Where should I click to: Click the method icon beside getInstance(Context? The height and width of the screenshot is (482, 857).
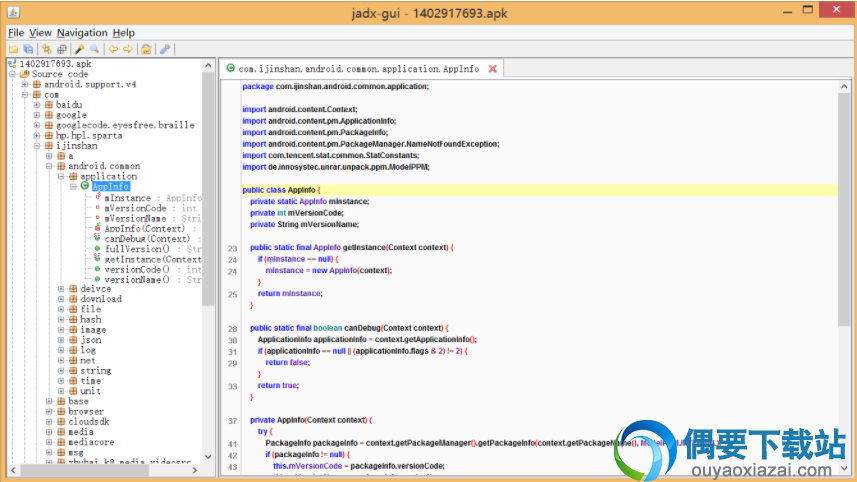[x=97, y=258]
